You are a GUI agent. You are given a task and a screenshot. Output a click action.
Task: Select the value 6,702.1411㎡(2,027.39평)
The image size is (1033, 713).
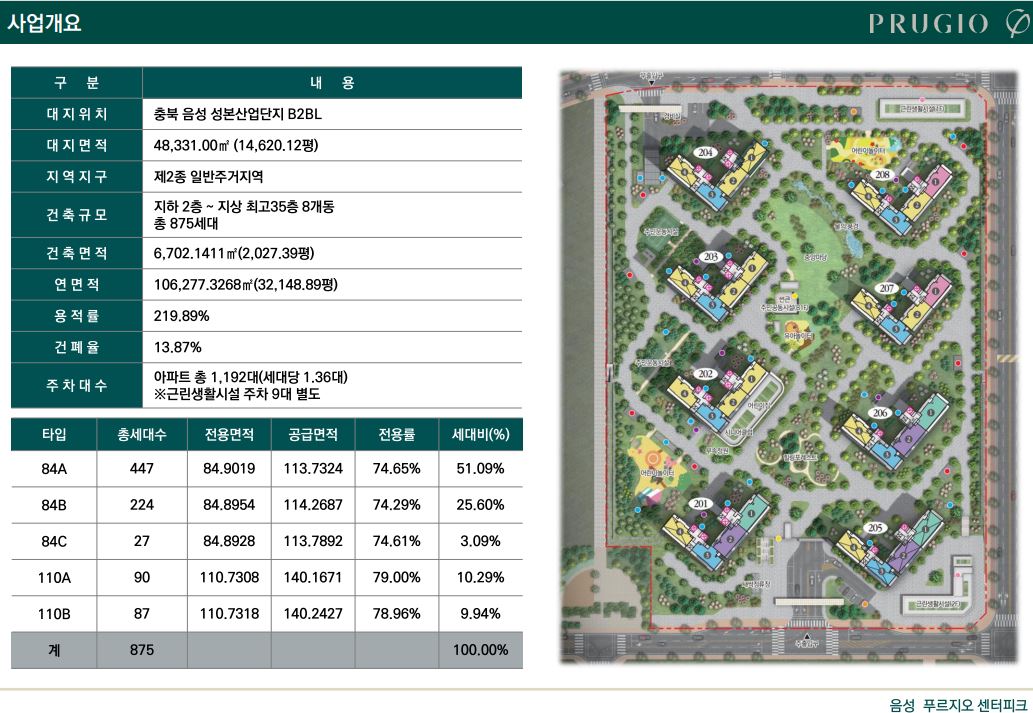(234, 253)
